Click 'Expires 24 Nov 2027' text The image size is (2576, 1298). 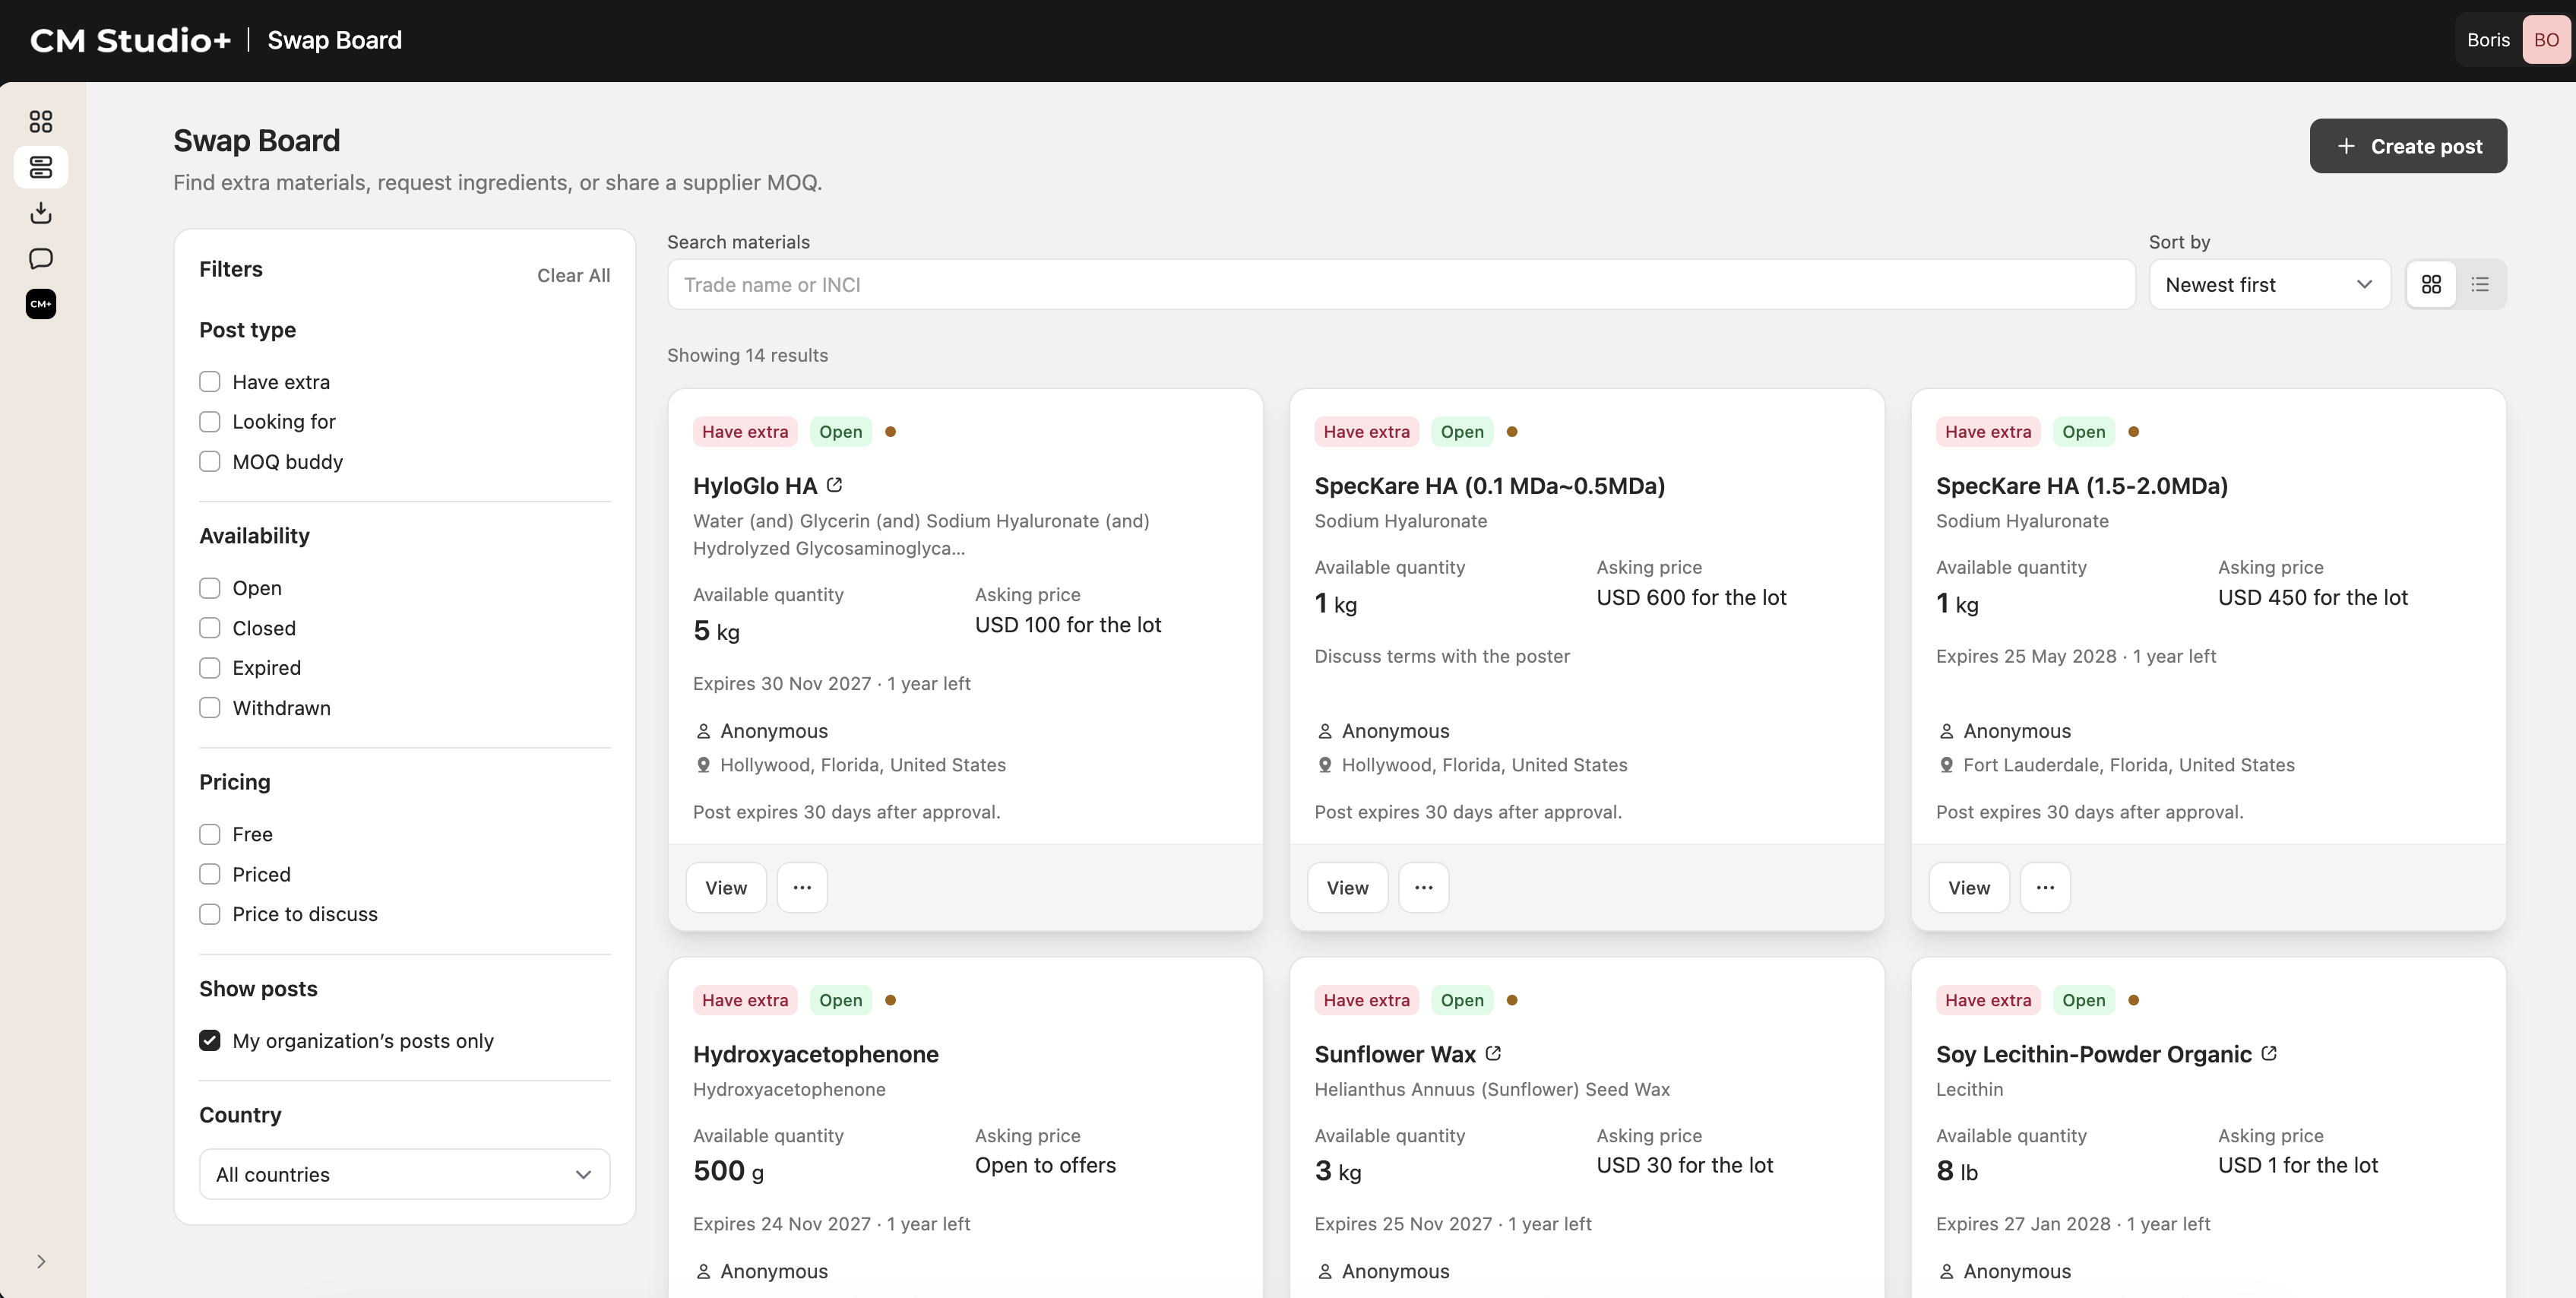tap(782, 1223)
